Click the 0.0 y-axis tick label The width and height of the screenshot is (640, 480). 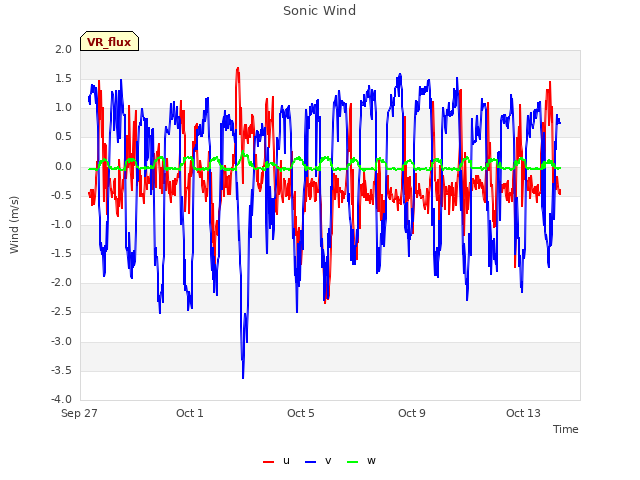[x=64, y=166]
